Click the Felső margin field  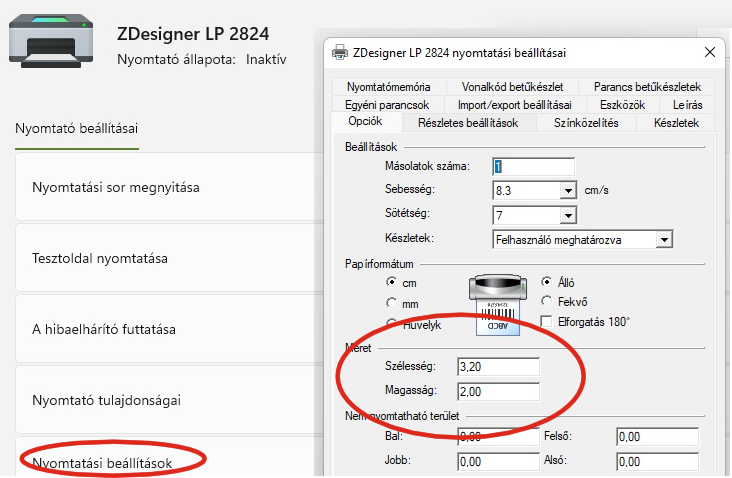tap(657, 437)
